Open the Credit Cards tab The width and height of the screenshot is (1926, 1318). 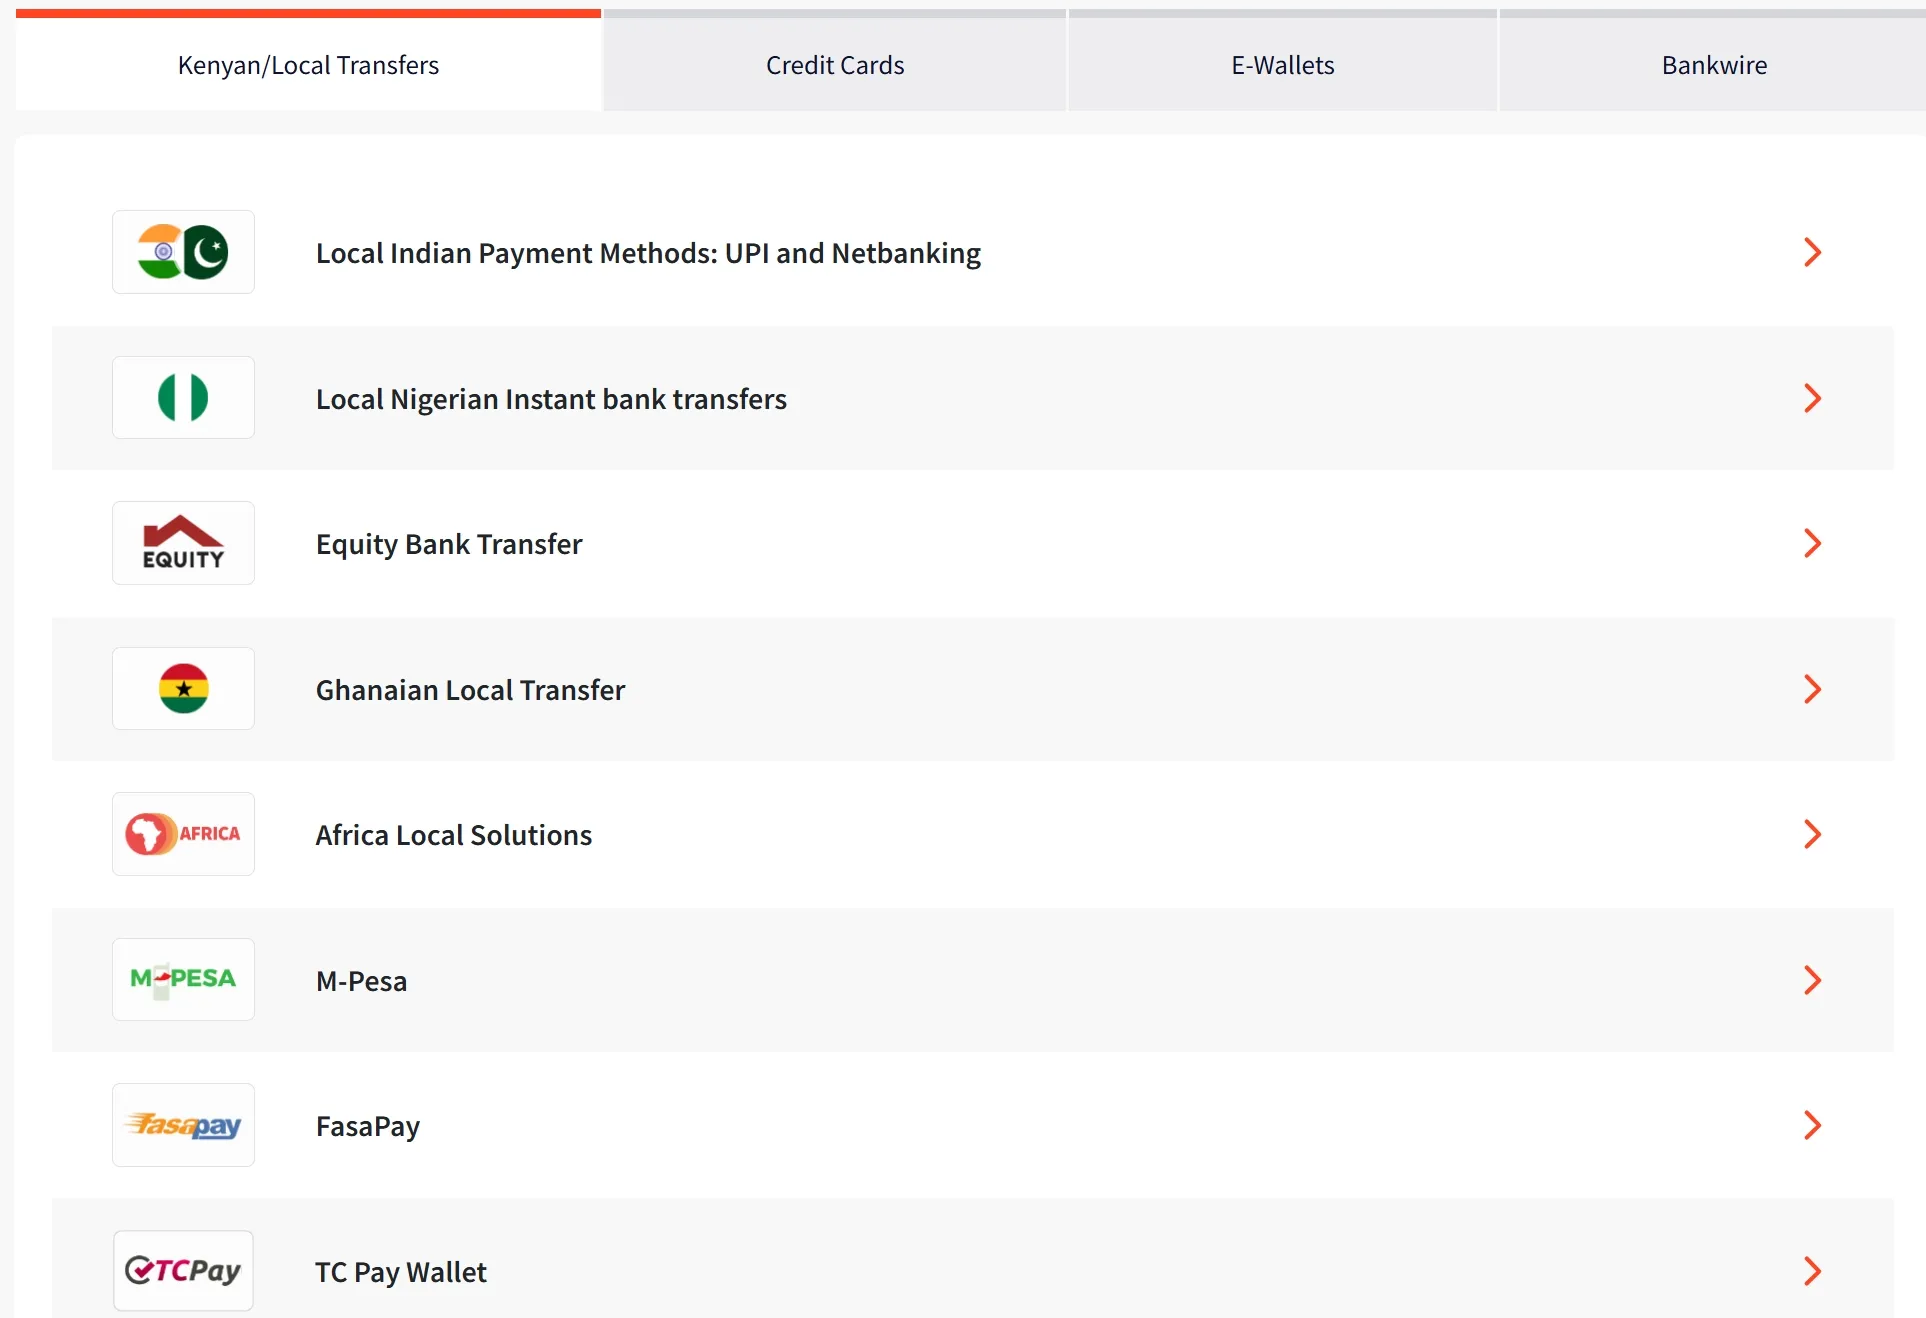tap(835, 62)
